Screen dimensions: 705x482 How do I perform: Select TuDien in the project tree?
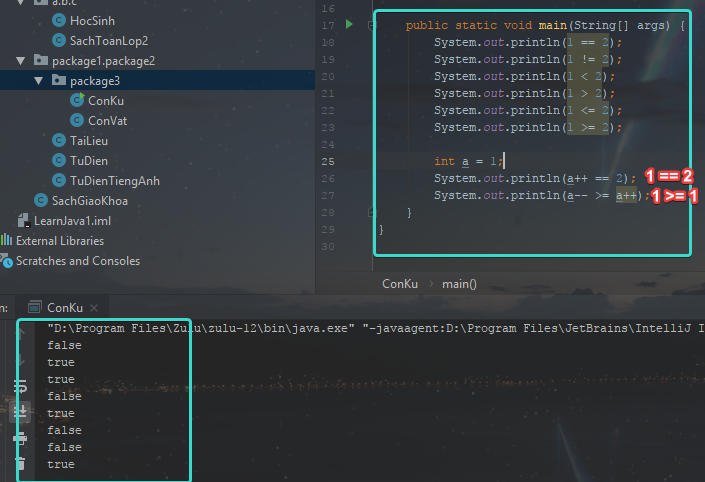tap(89, 161)
